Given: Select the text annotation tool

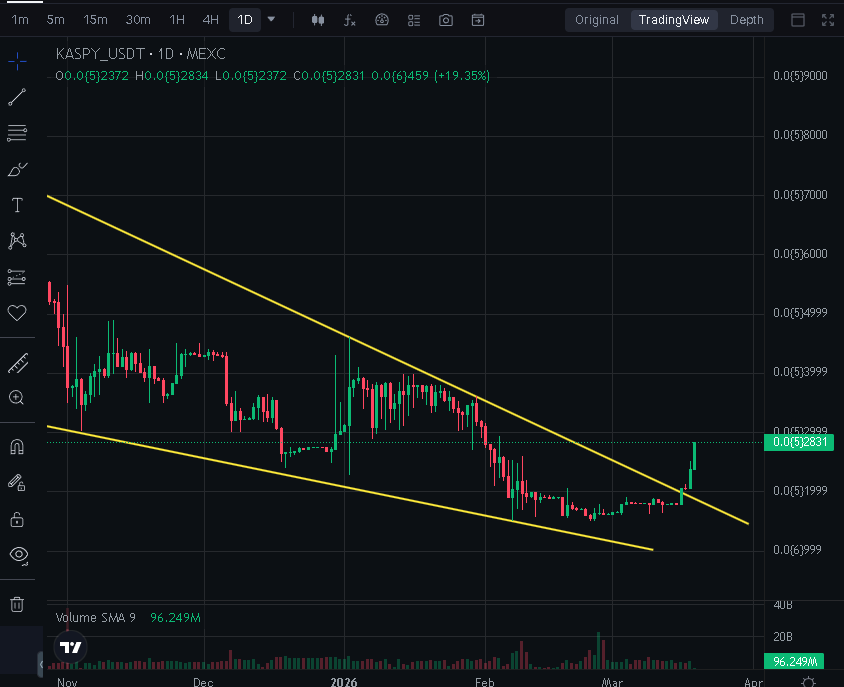Looking at the screenshot, I should click(x=17, y=205).
